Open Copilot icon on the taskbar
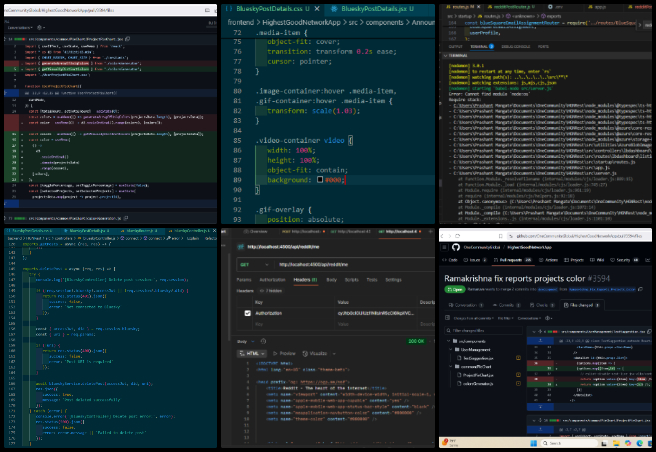Image resolution: width=656 pixels, height=452 pixels. coord(628,443)
